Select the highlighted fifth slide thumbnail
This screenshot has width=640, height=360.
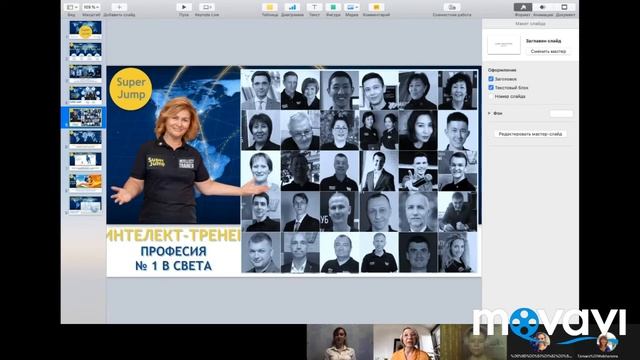pyautogui.click(x=85, y=118)
